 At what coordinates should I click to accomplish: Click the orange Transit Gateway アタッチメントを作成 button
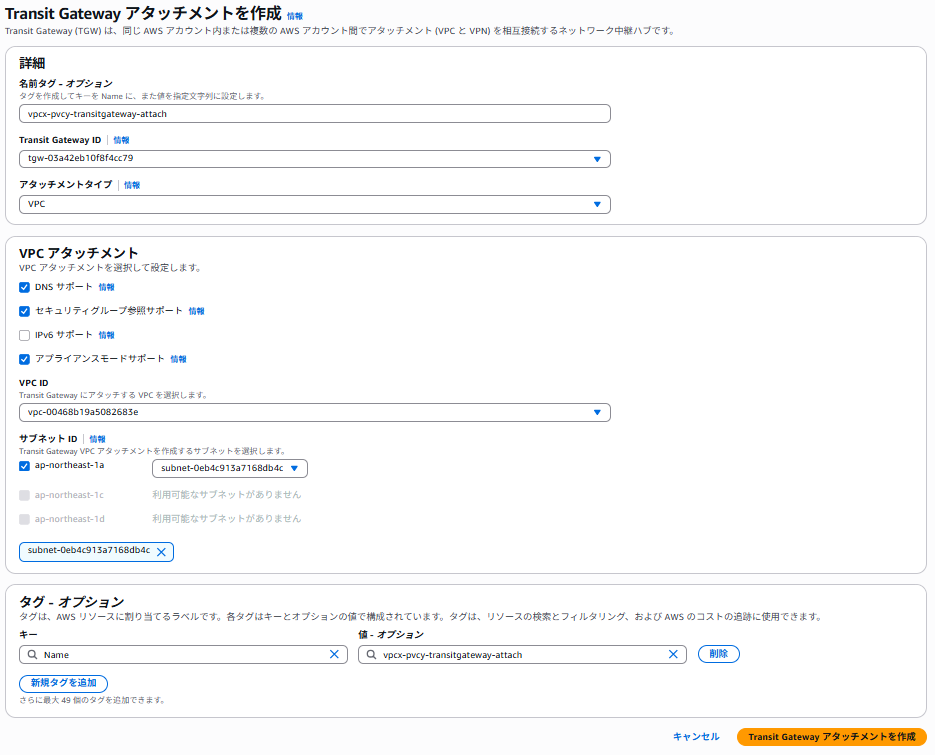point(832,737)
